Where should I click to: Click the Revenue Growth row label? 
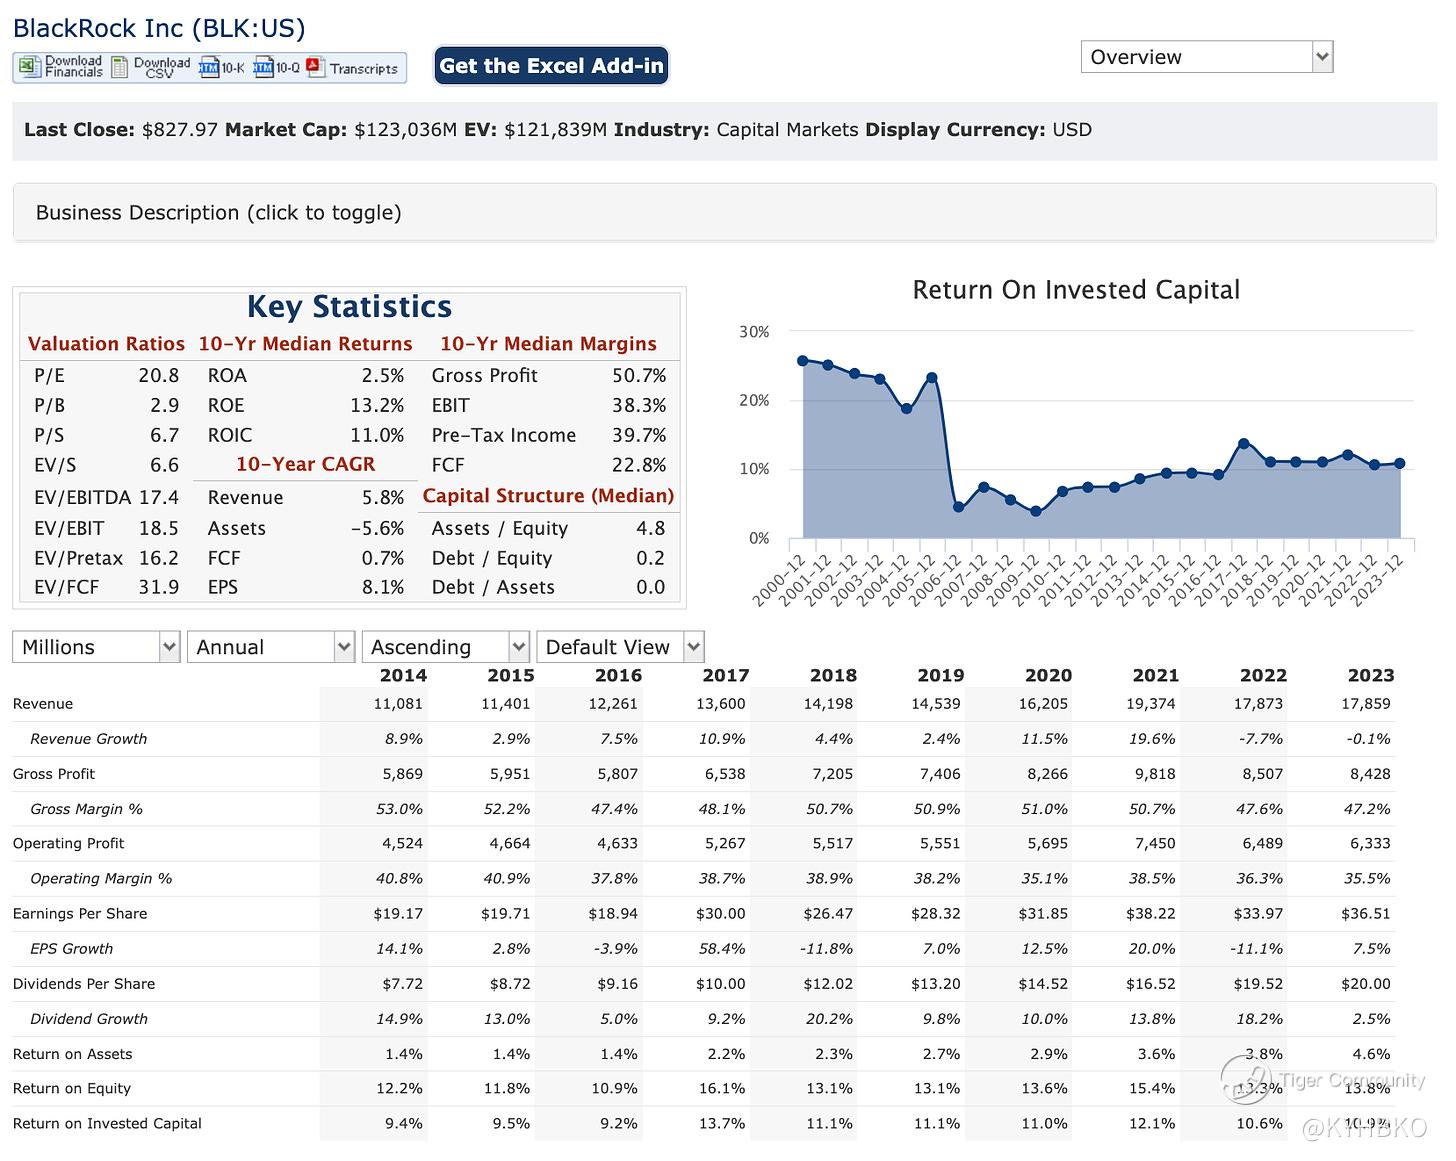89,739
